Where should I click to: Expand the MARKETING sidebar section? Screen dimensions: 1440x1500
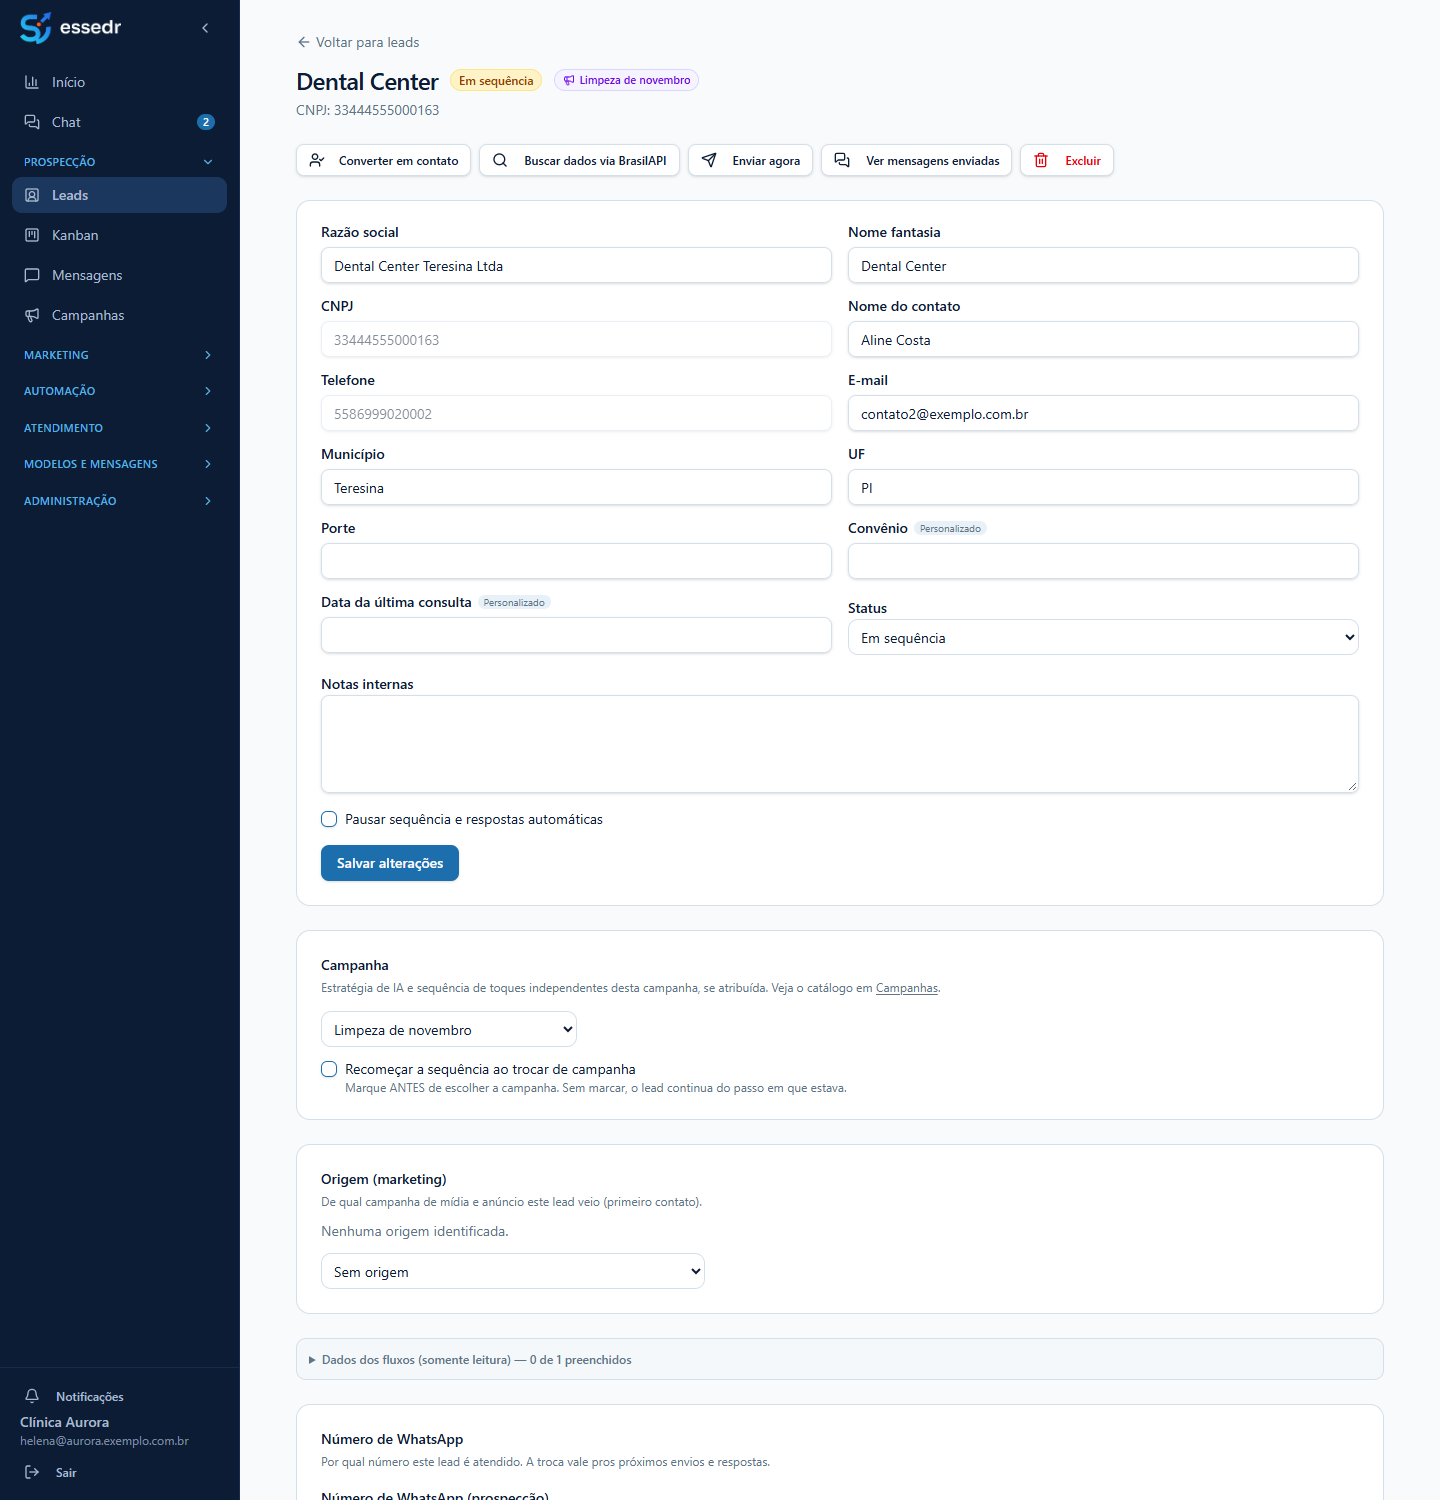click(119, 355)
